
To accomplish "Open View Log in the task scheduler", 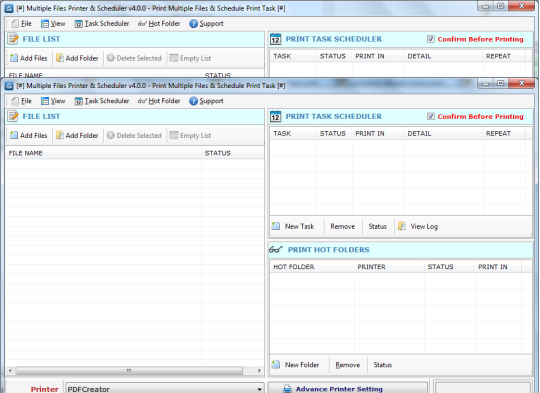I will (418, 226).
